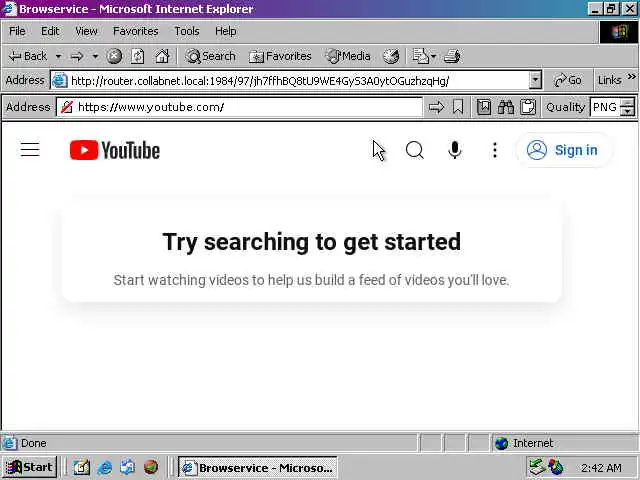Screen dimensions: 640x480
Task: Click the Sign in button
Action: 562,150
